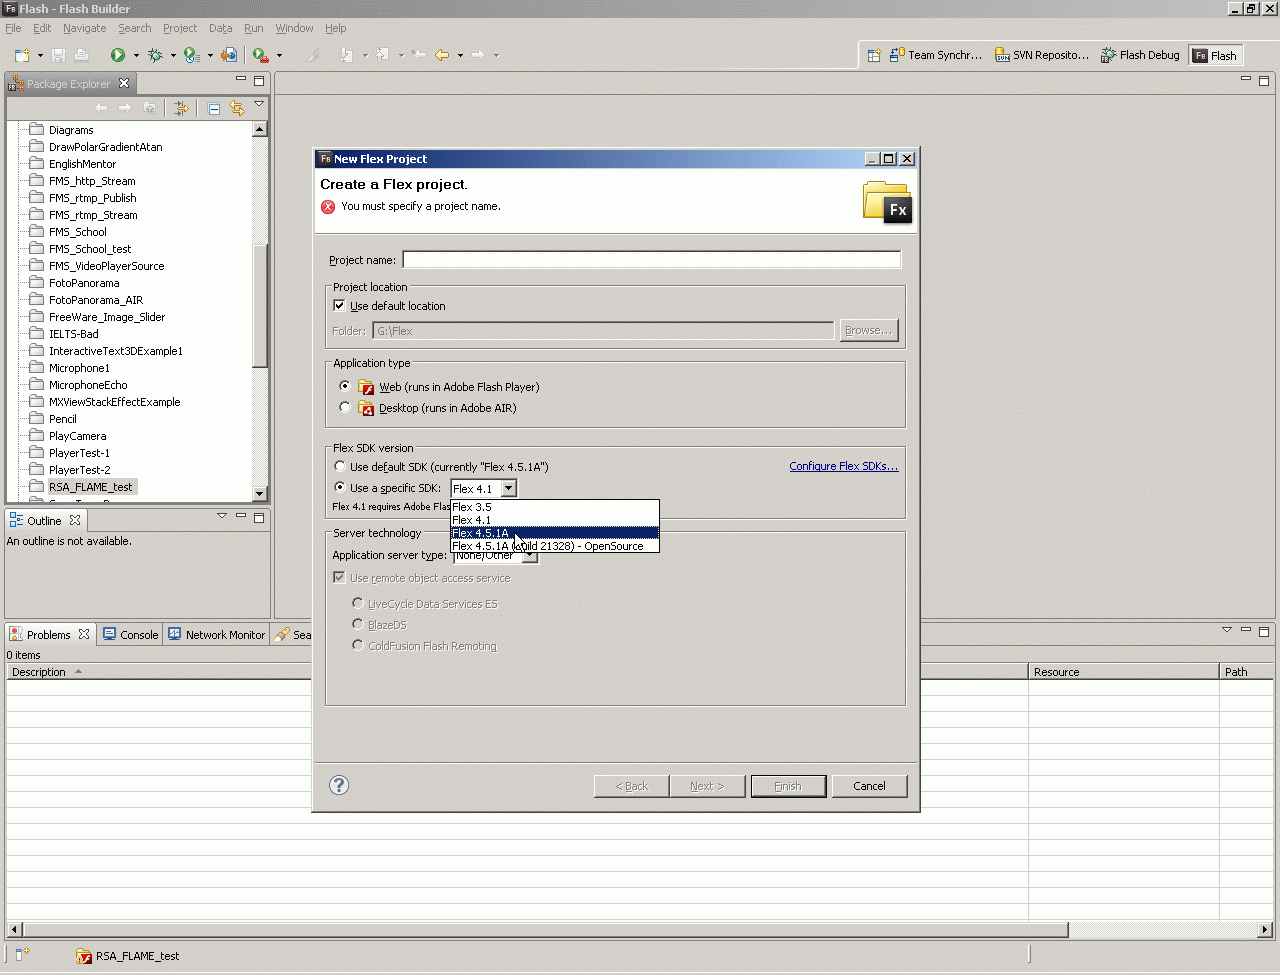Open Package Explorer view menu arrow
Viewport: 1280px width, 975px height.
click(x=259, y=104)
